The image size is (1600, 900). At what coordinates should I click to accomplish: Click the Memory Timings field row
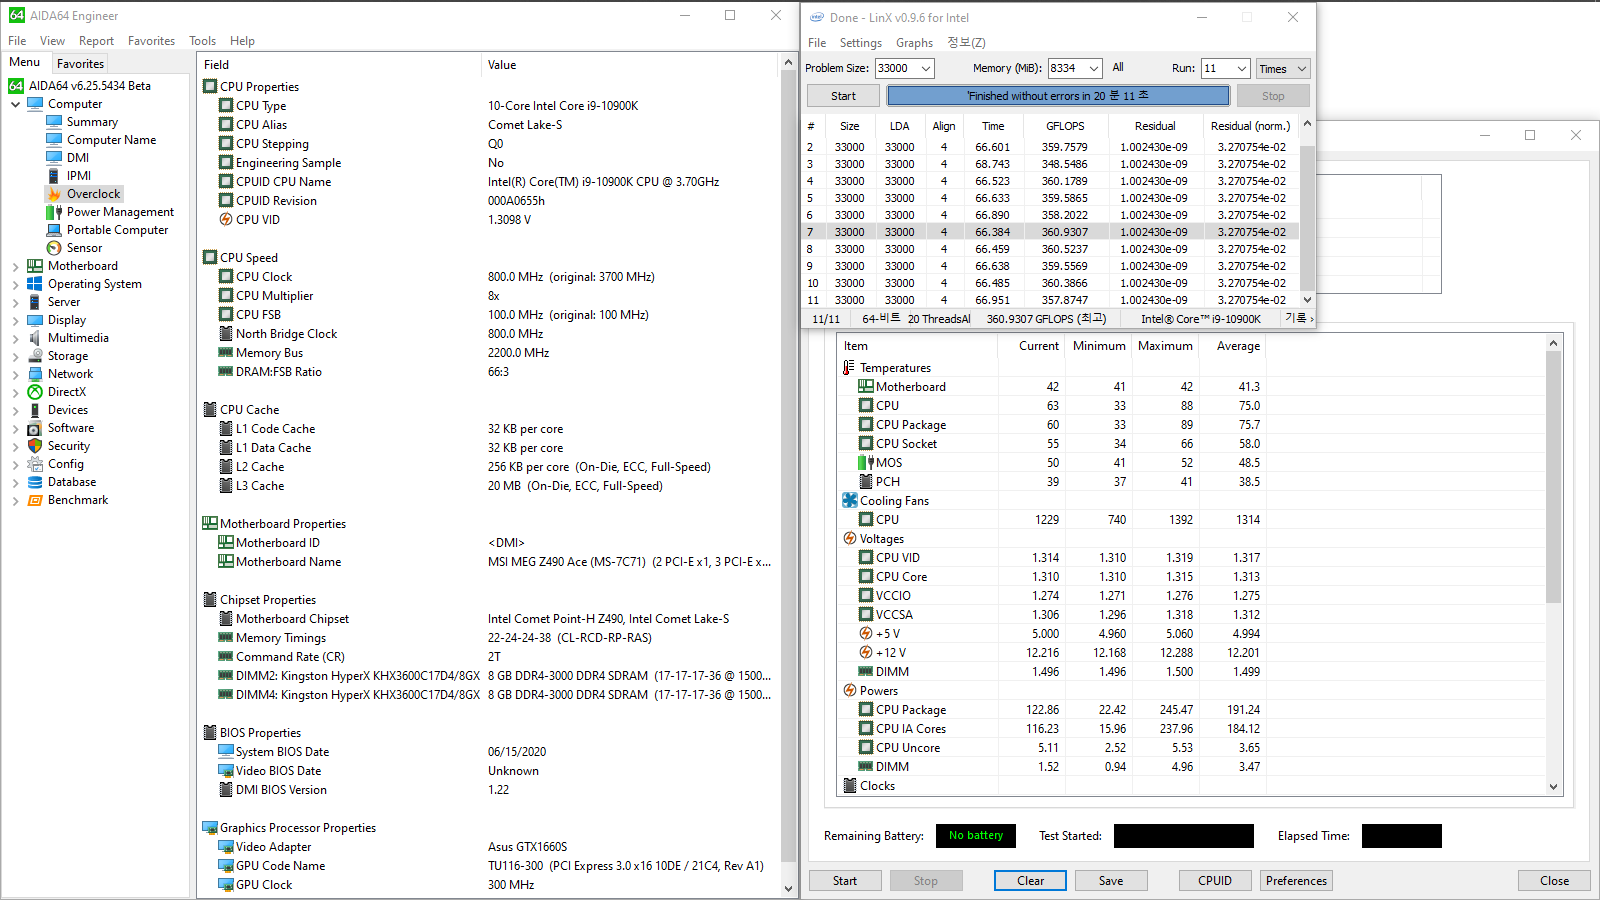[x=490, y=638]
